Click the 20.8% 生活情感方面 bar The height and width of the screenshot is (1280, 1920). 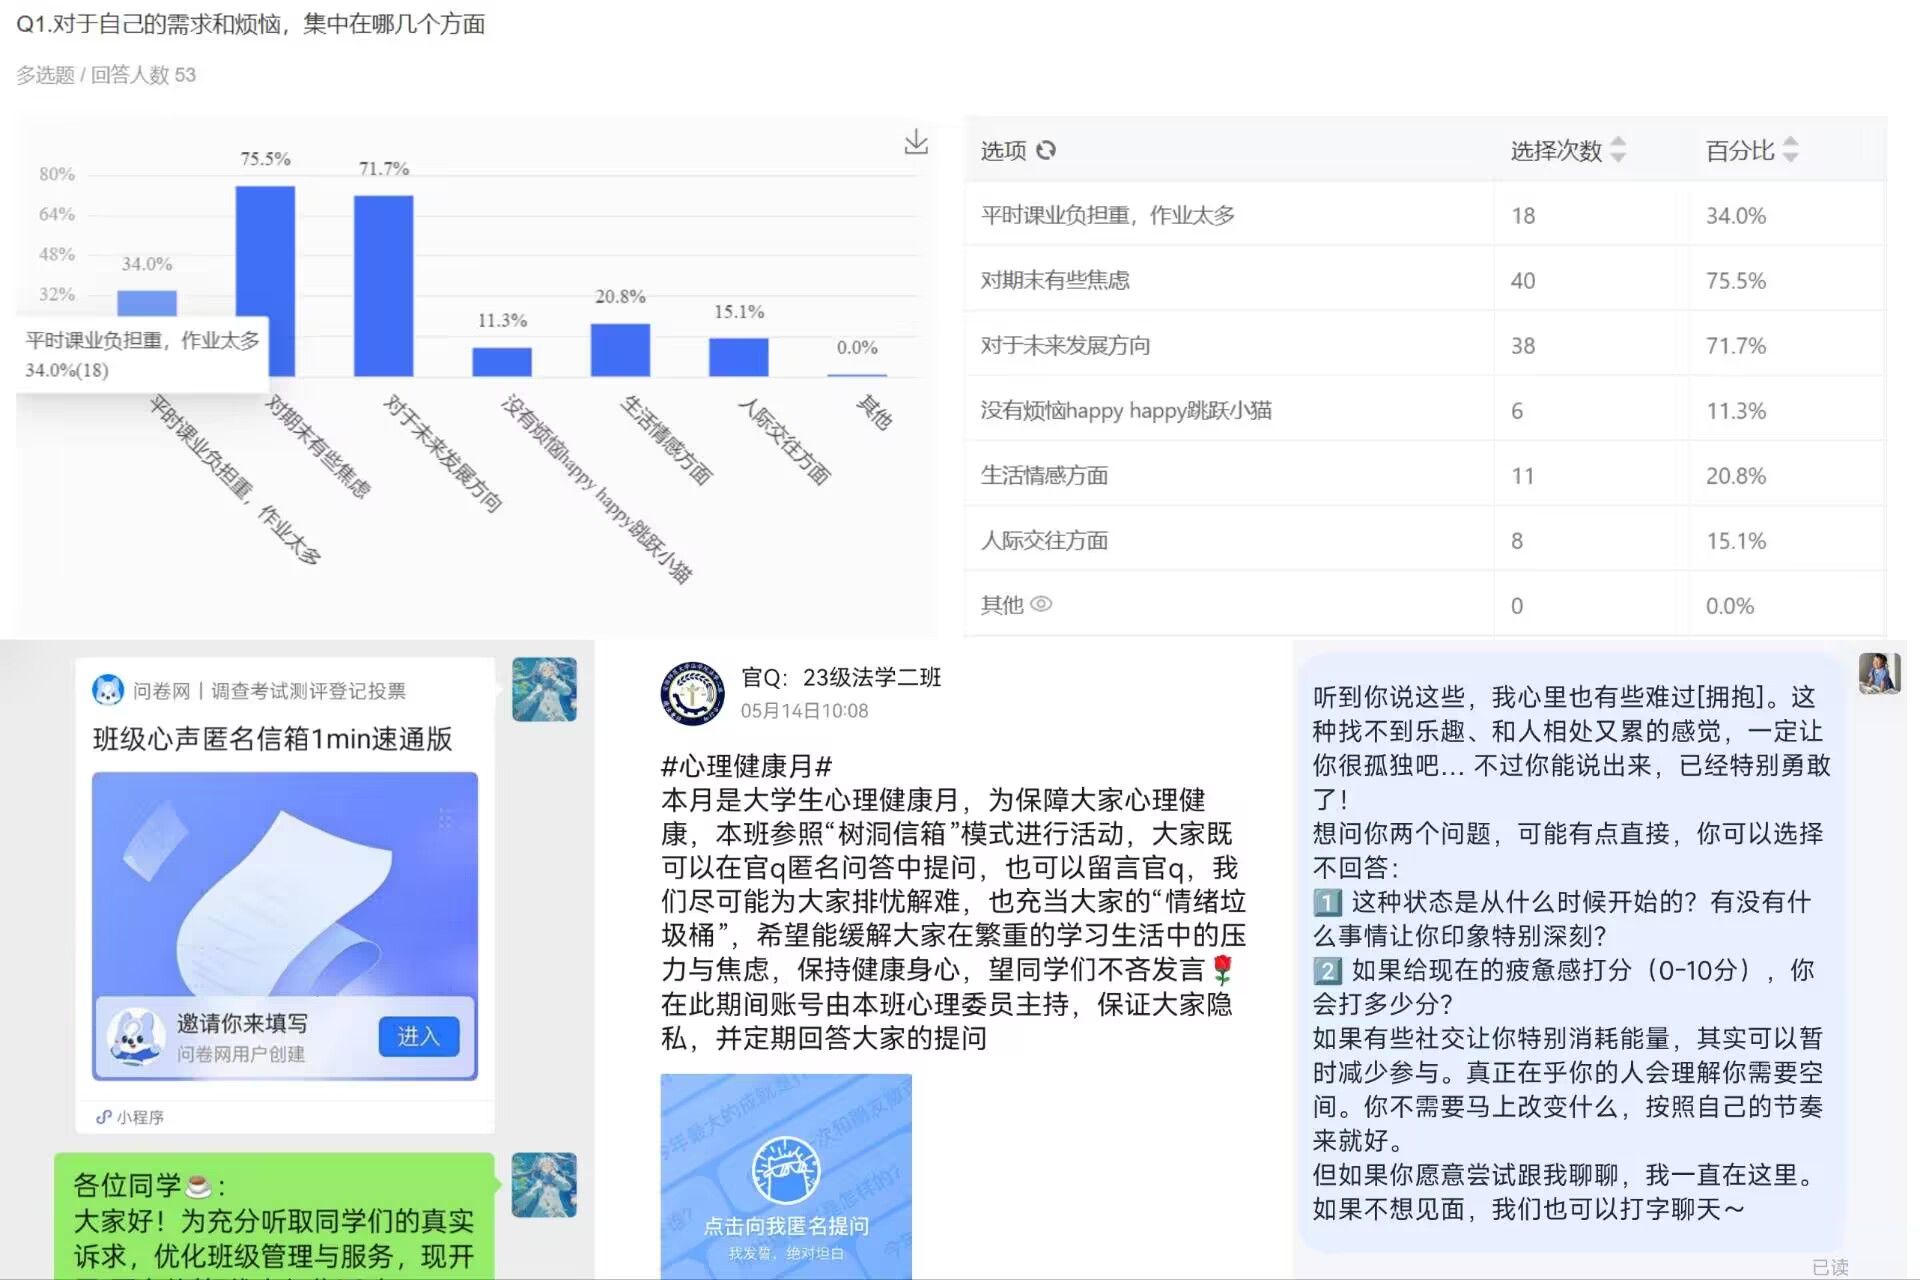pyautogui.click(x=620, y=349)
